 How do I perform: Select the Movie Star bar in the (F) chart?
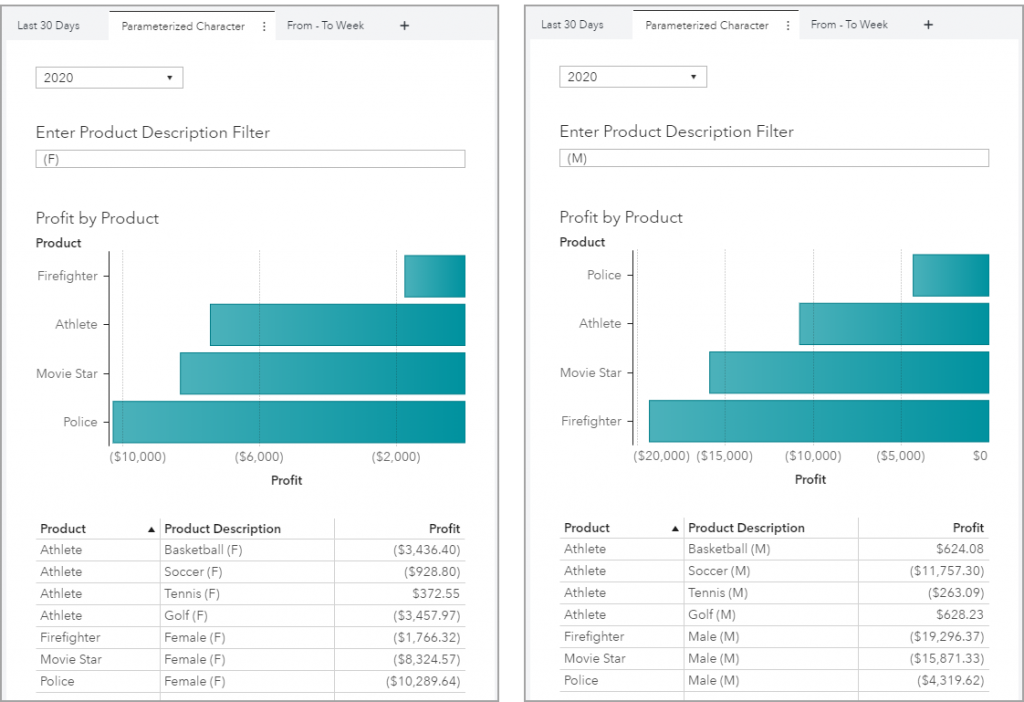click(x=322, y=373)
